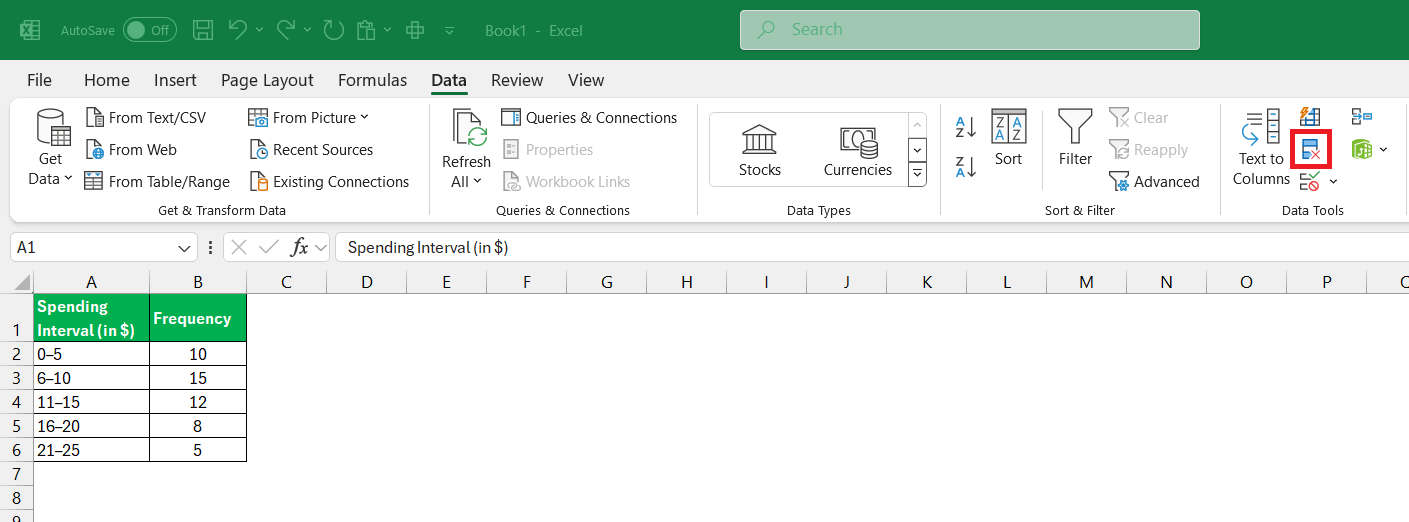The width and height of the screenshot is (1409, 522).
Task: Click the Consolidate icon
Action: (1361, 118)
